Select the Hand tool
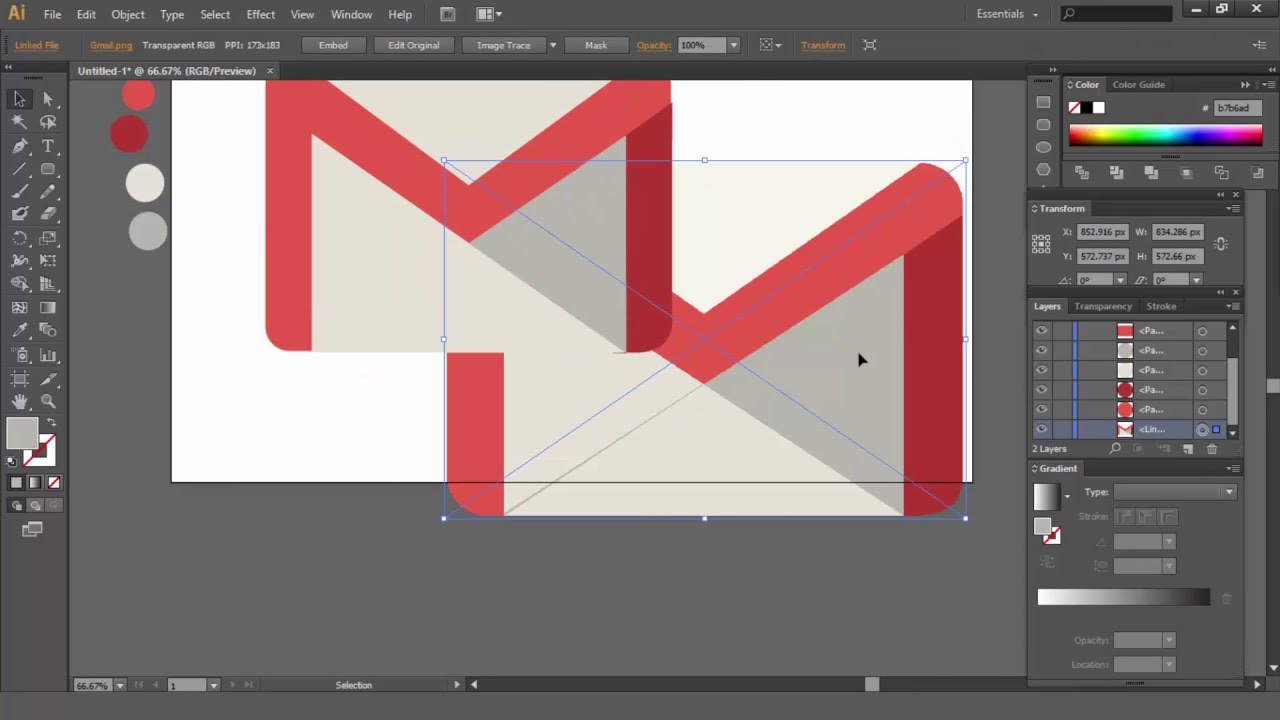Image resolution: width=1280 pixels, height=720 pixels. 18,401
